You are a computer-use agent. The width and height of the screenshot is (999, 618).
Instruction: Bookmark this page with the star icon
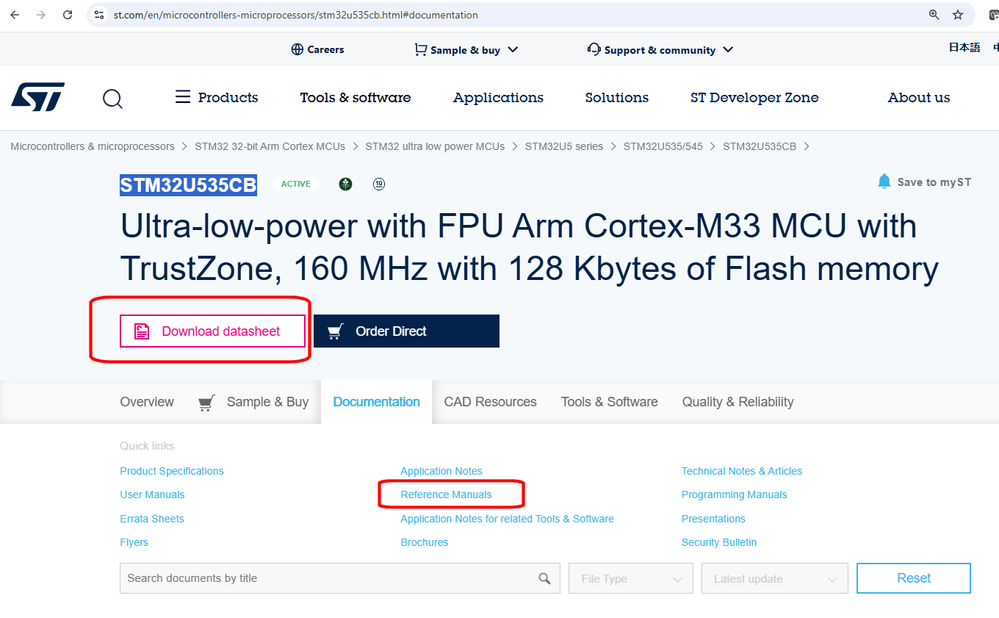click(958, 15)
